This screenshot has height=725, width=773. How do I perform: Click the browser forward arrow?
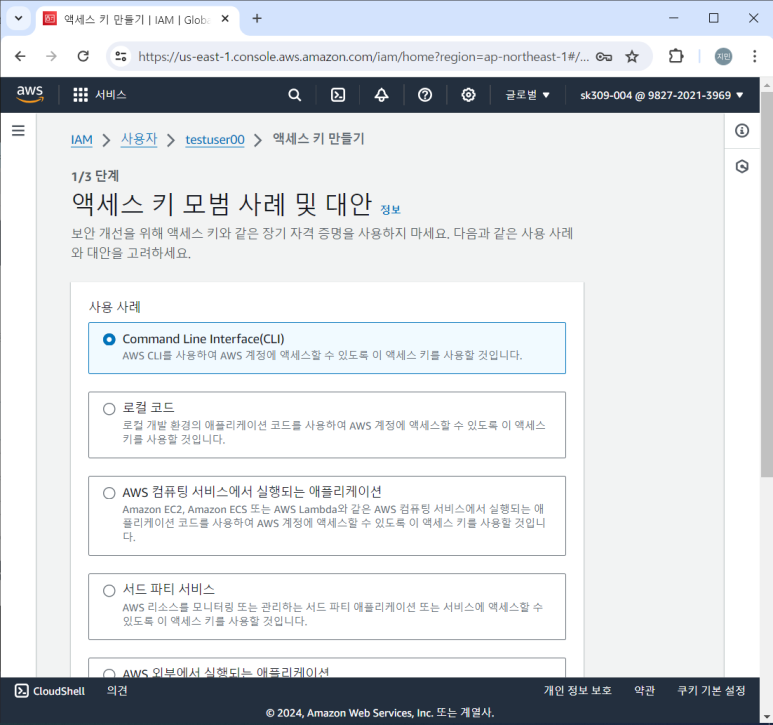tap(51, 56)
